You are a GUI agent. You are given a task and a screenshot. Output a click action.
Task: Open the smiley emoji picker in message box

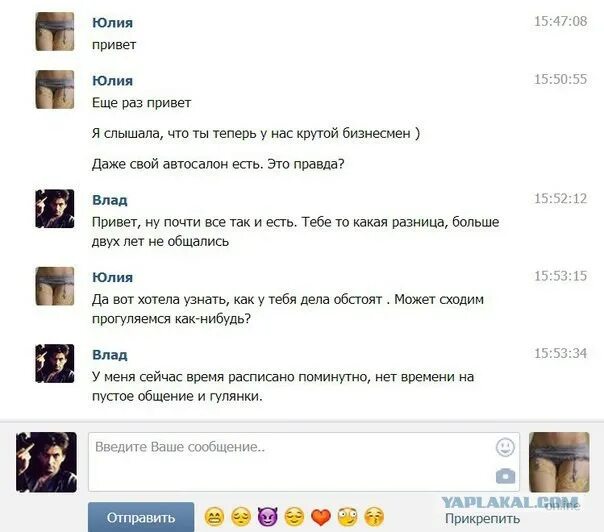point(505,447)
